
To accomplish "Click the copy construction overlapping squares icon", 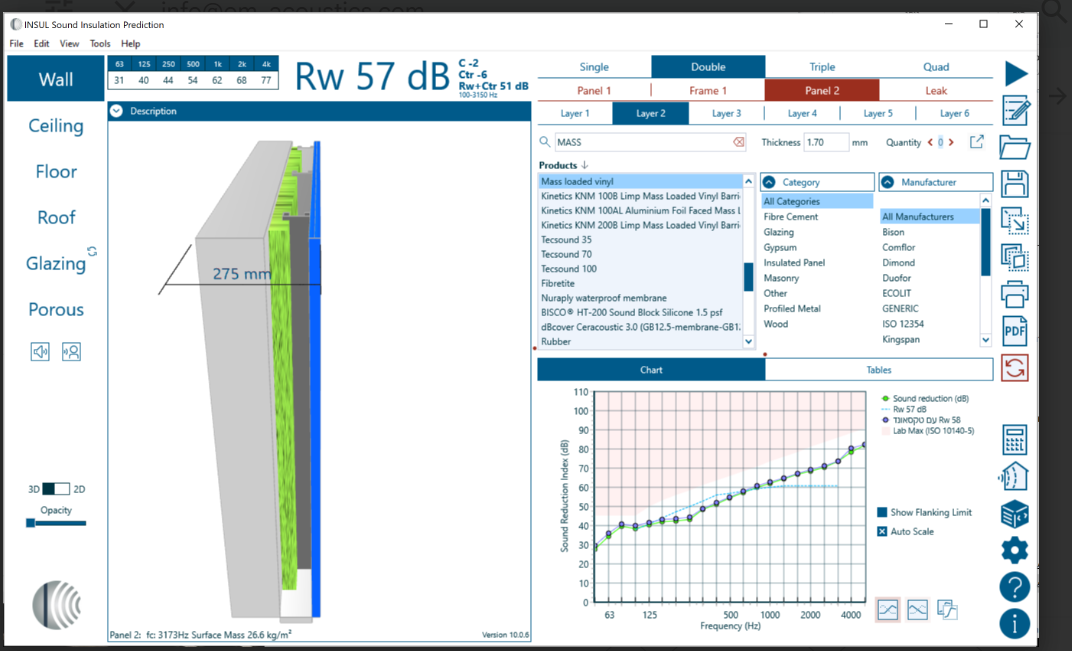I will 1015,257.
